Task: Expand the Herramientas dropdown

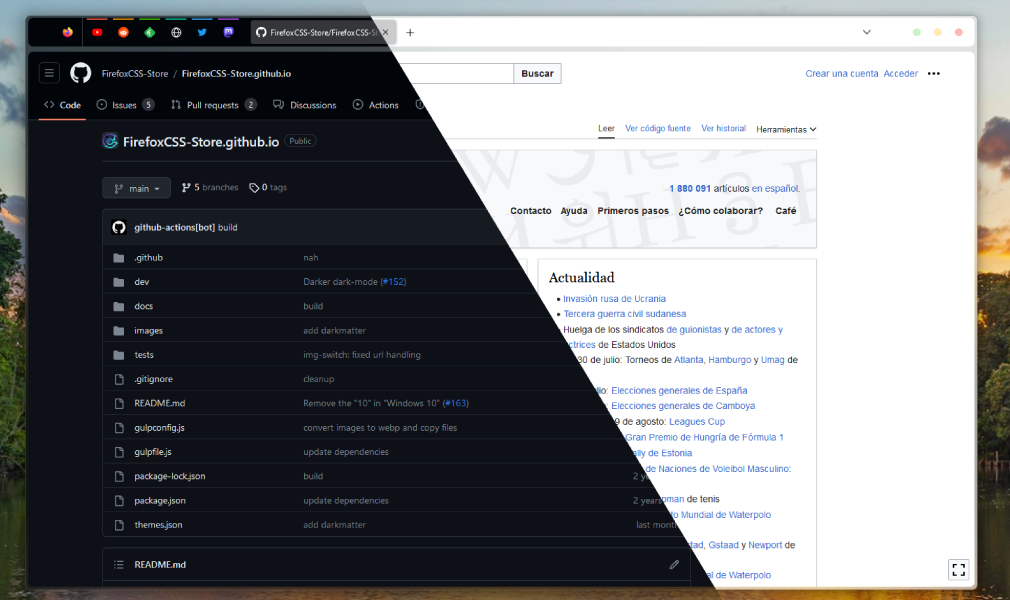Action: click(x=786, y=130)
